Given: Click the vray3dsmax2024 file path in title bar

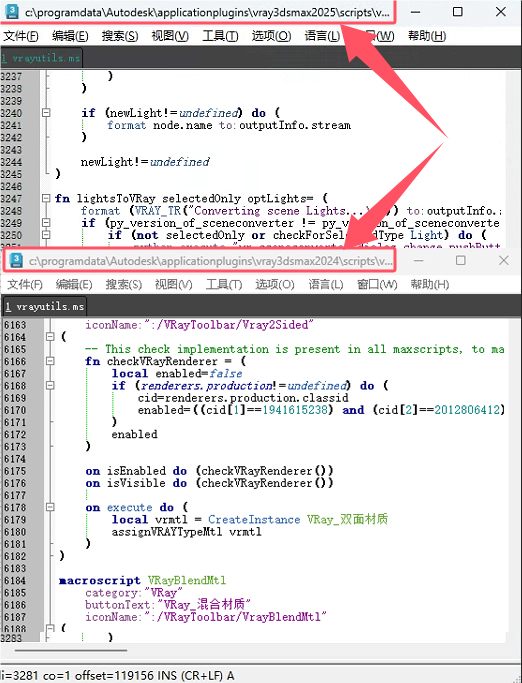Looking at the screenshot, I should (x=211, y=261).
